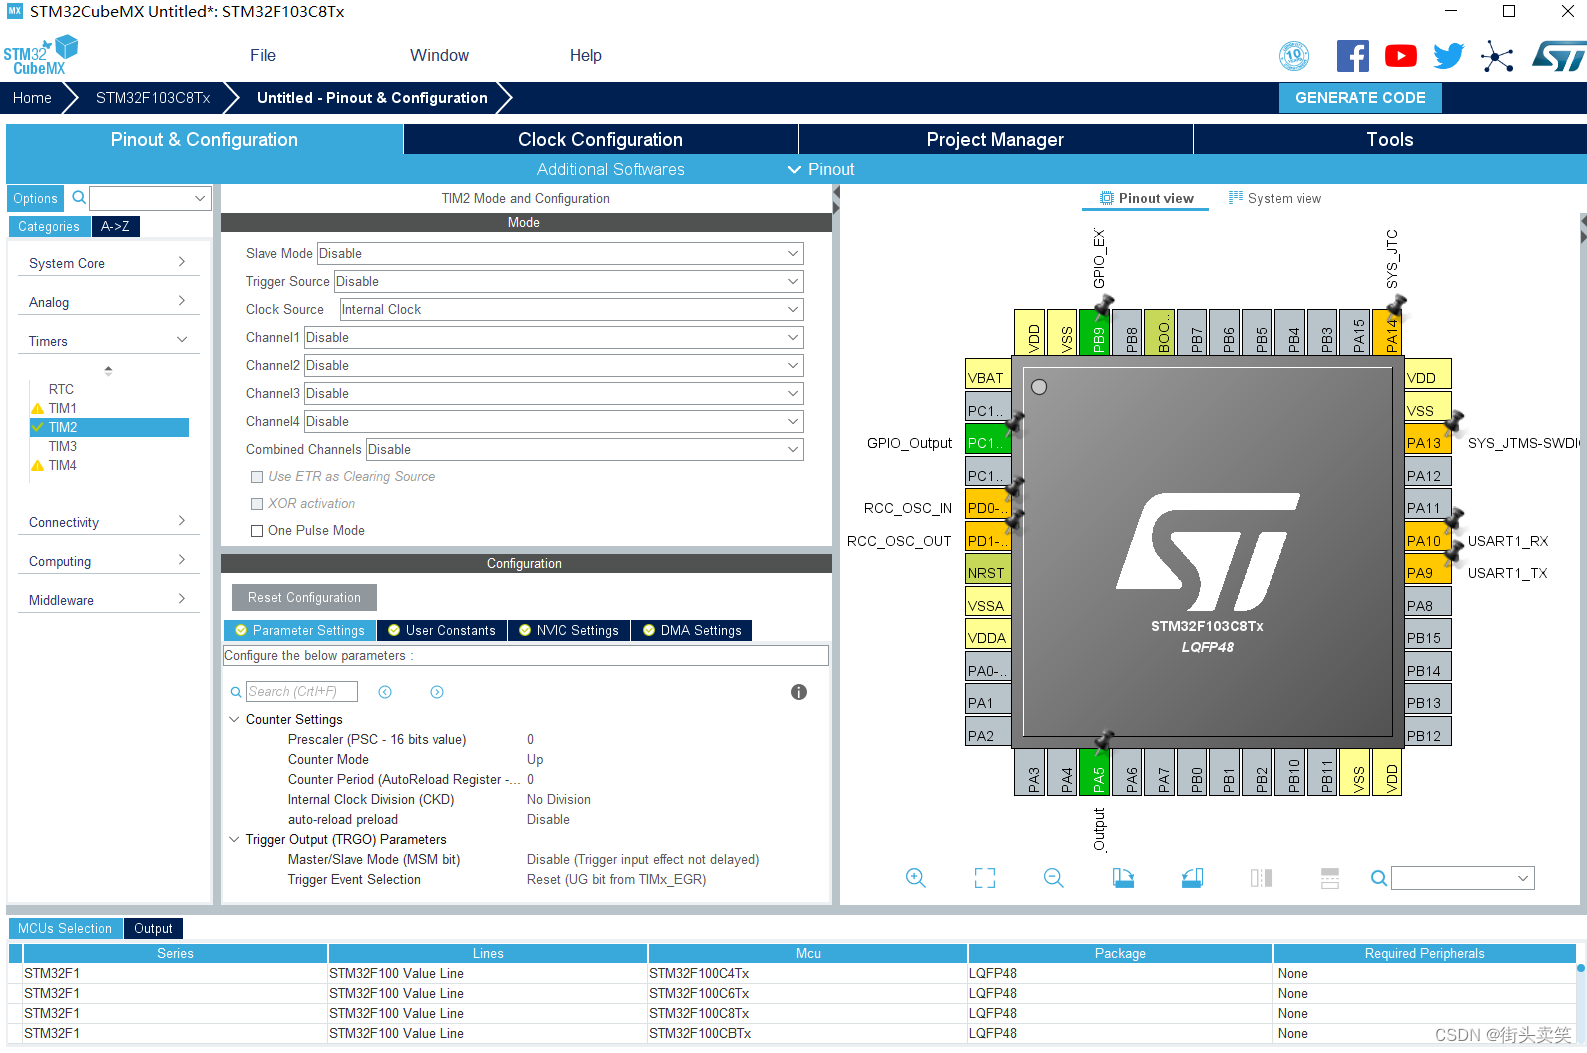Click the parameter search magnifier icon
Image resolution: width=1587 pixels, height=1053 pixels.
tap(236, 692)
